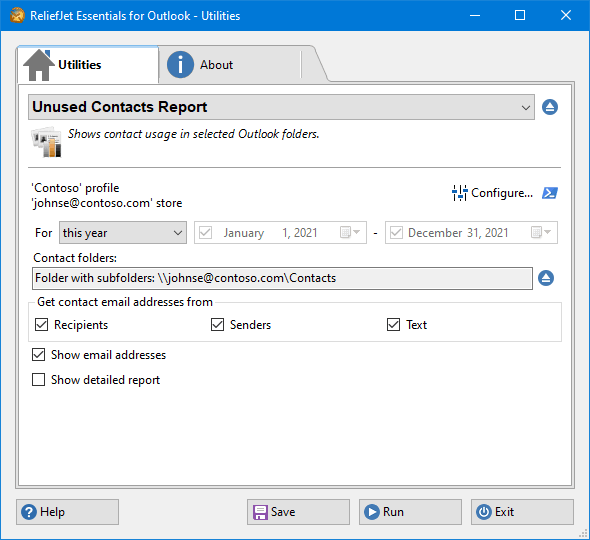Uncheck the Recipients checkbox
The height and width of the screenshot is (540, 590).
(41, 324)
